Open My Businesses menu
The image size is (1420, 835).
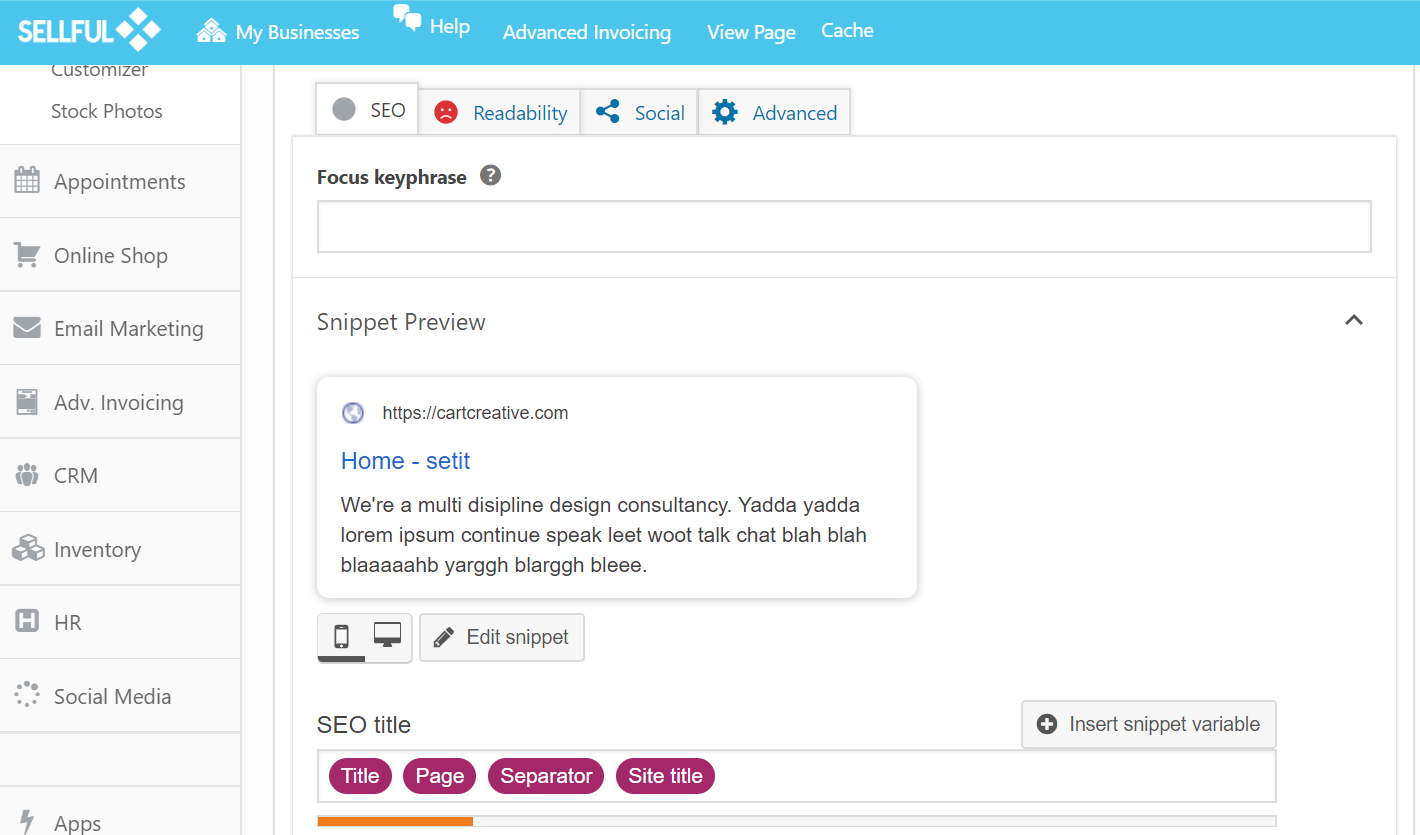(277, 32)
